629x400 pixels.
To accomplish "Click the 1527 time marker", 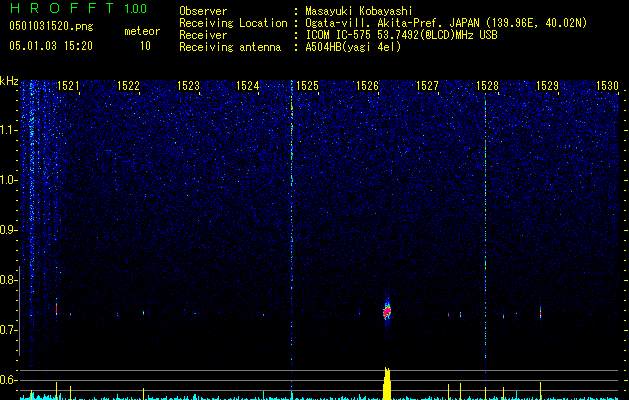I will click(x=427, y=86).
